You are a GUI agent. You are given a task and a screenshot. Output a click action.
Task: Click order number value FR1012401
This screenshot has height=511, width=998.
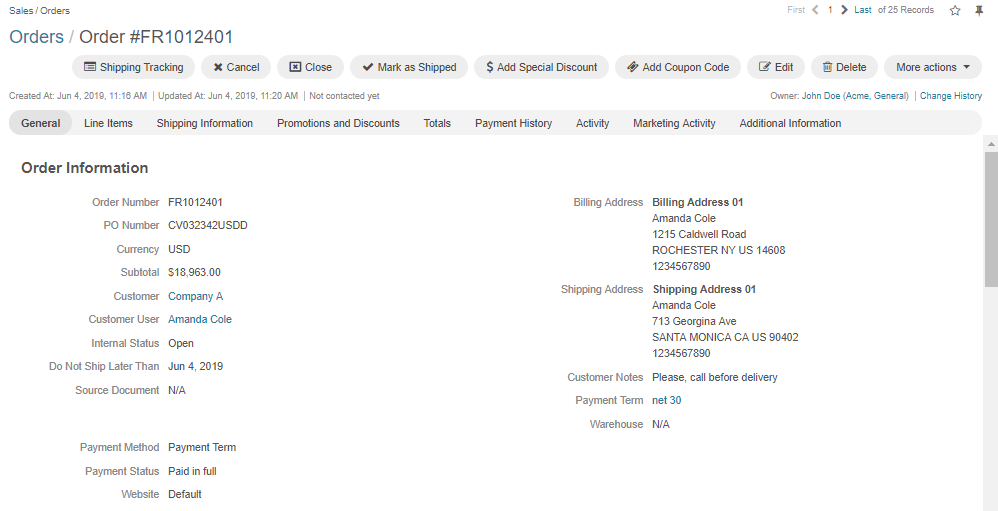coord(195,202)
